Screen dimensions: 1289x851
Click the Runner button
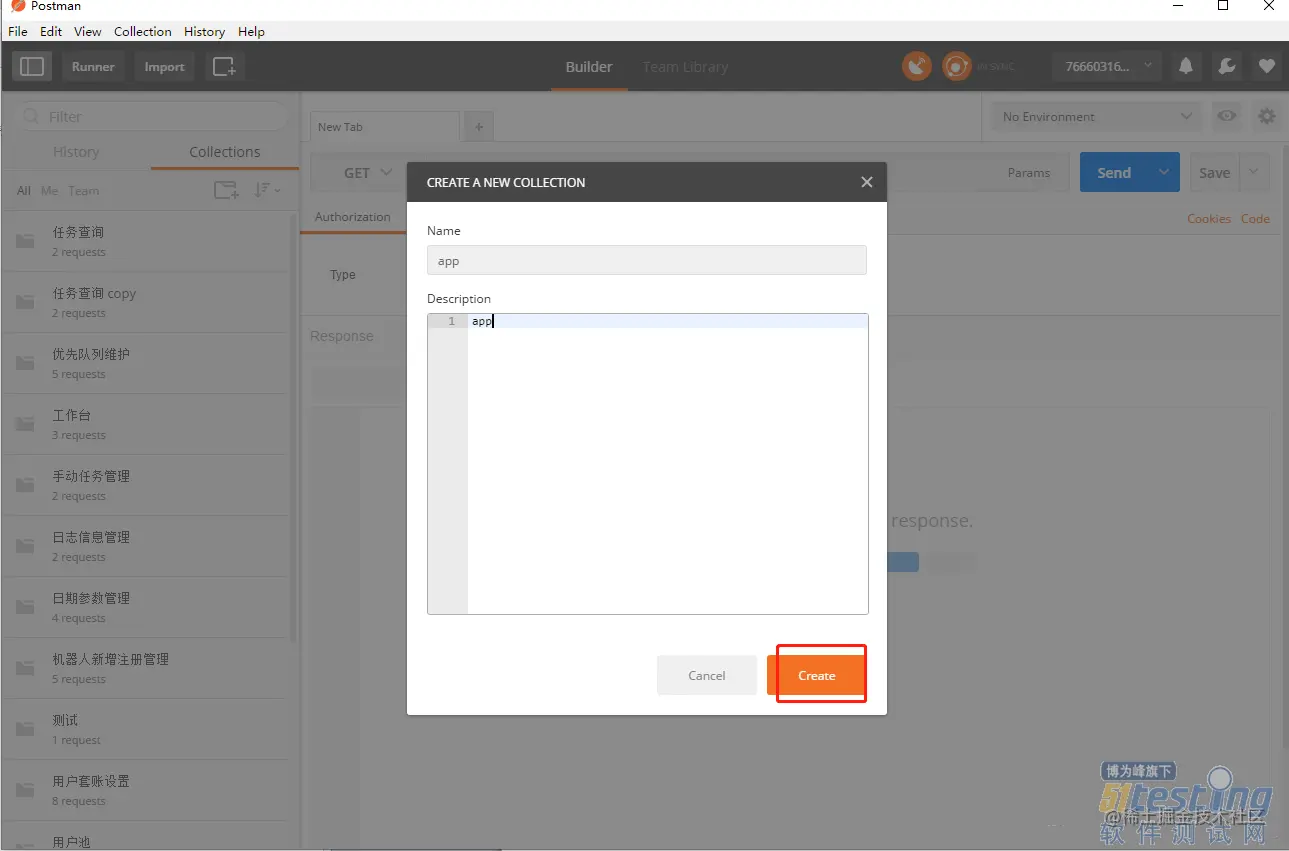pos(93,67)
